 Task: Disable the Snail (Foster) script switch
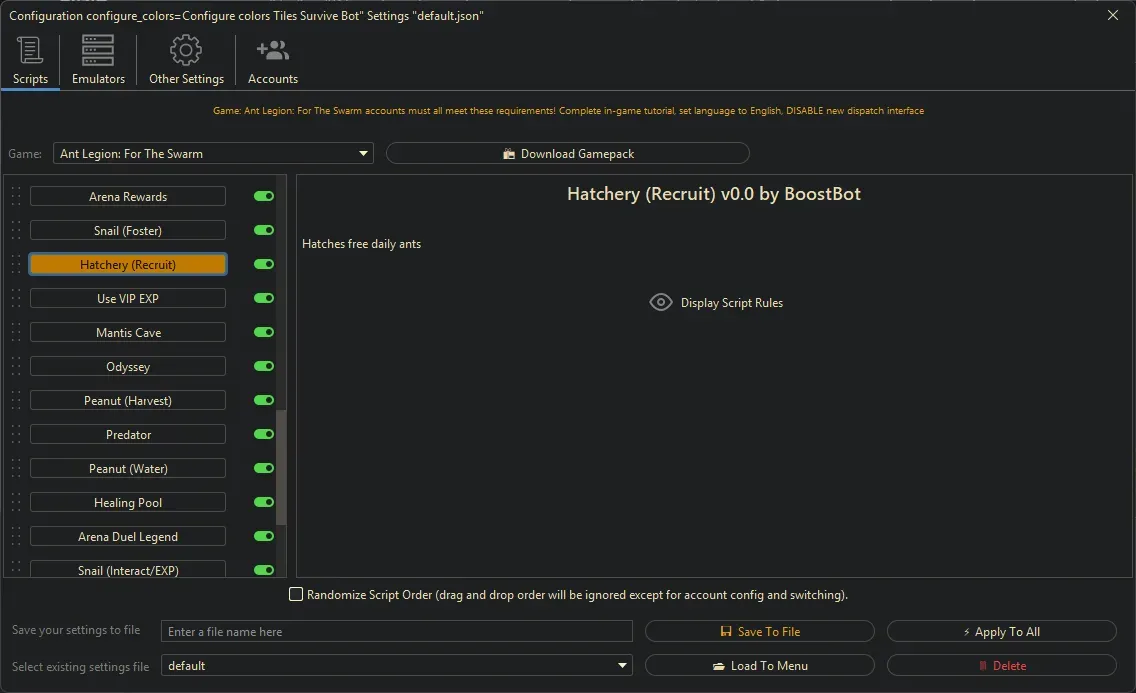point(264,230)
